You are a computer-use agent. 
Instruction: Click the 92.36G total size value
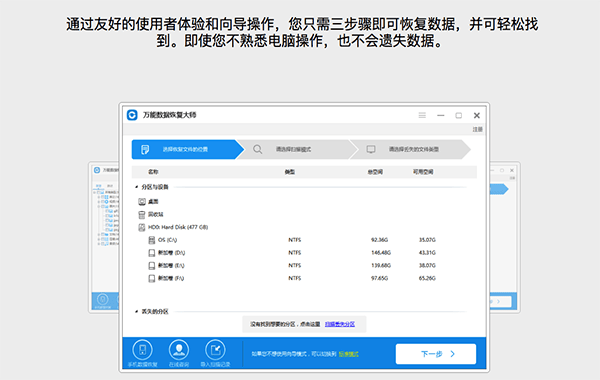(379, 240)
